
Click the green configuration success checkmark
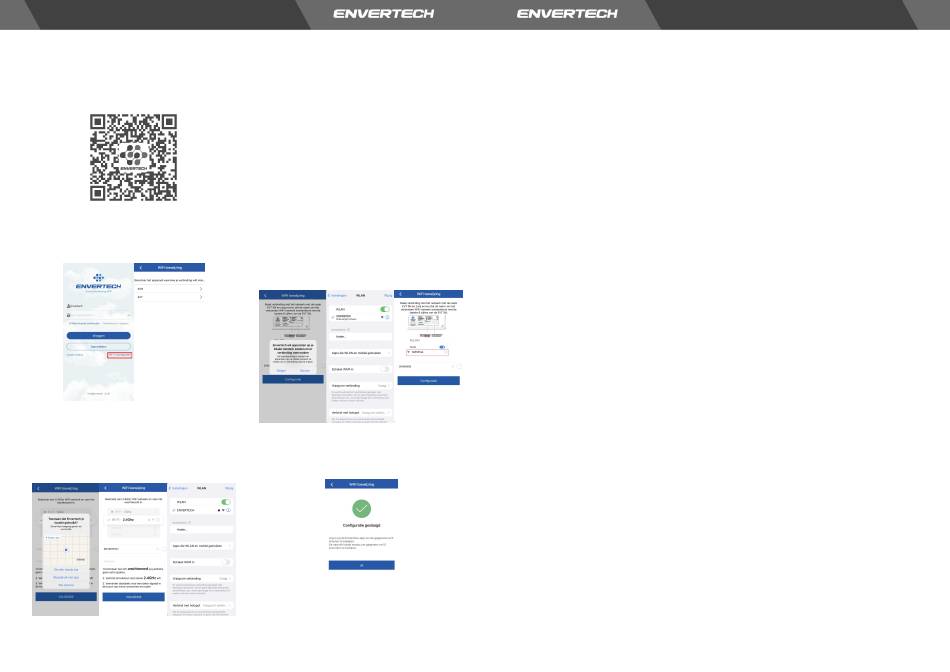point(361,508)
